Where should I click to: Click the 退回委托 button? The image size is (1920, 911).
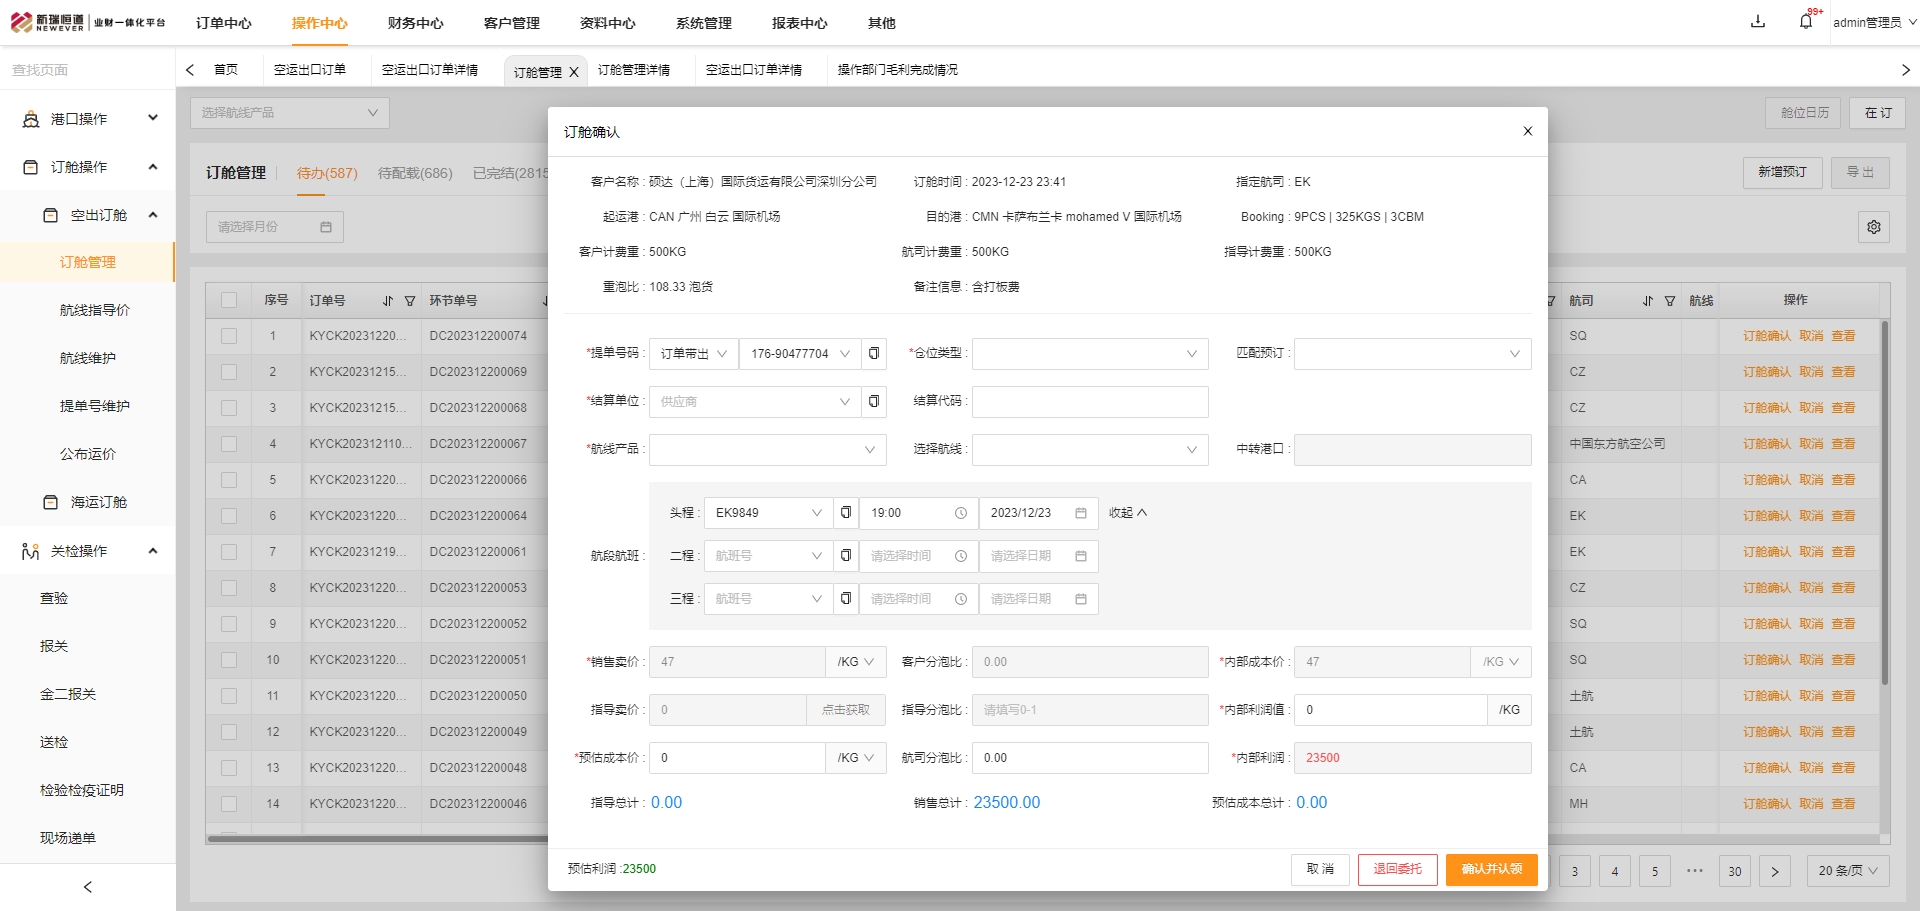click(1398, 869)
